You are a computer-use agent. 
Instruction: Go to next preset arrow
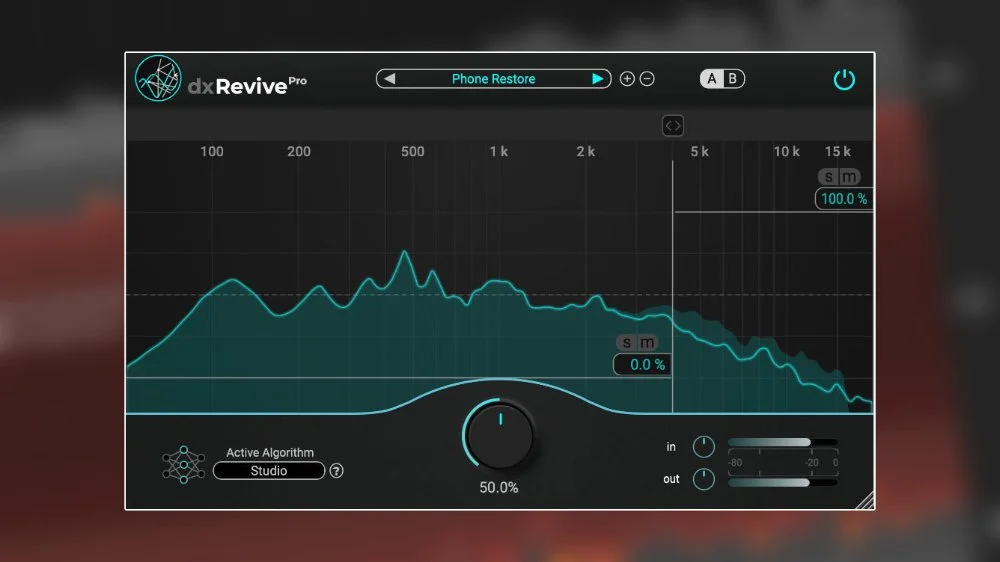pyautogui.click(x=598, y=78)
